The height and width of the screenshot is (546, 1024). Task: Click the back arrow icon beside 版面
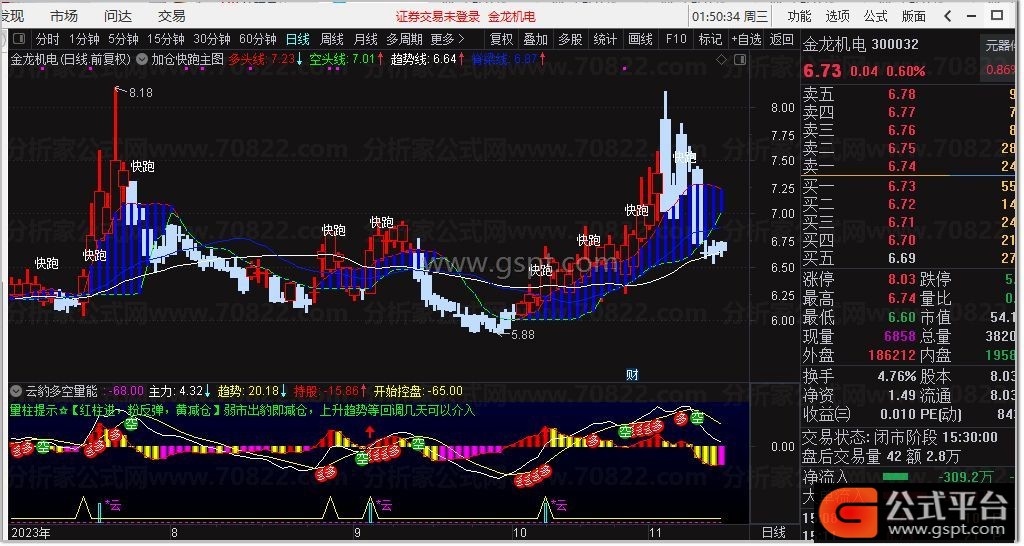(x=948, y=16)
